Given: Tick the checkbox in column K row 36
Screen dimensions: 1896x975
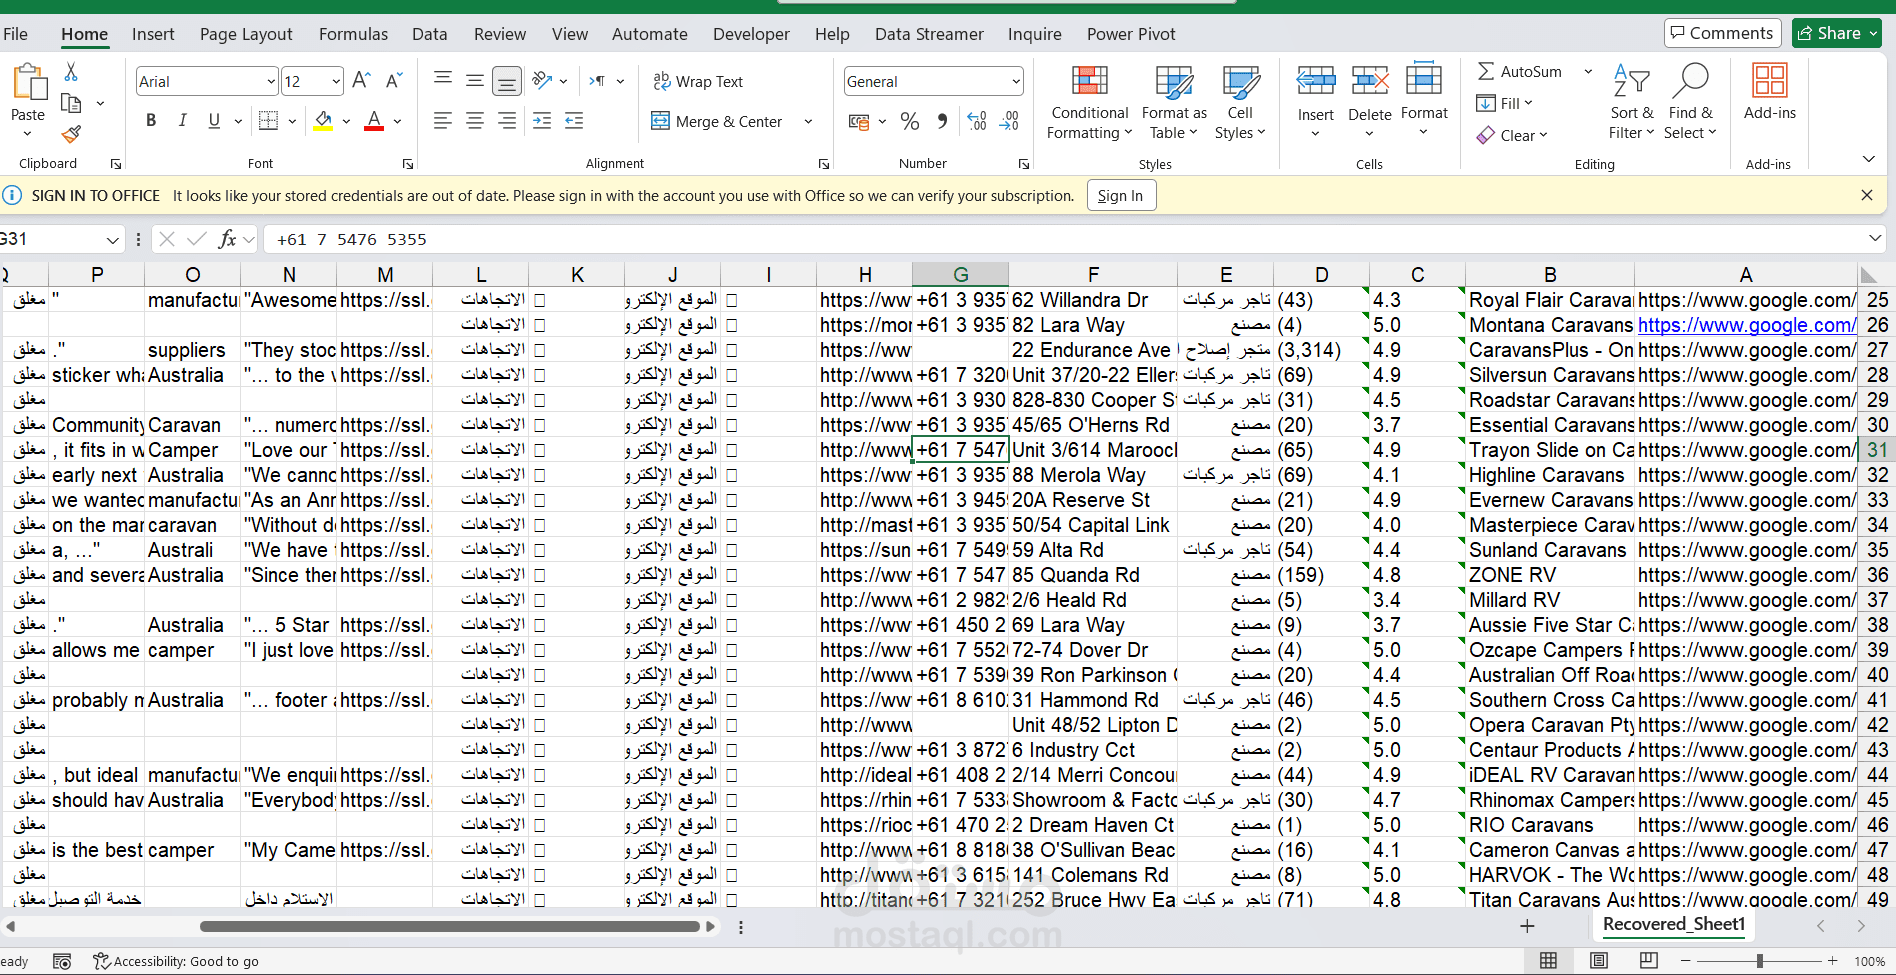Looking at the screenshot, I should 540,575.
